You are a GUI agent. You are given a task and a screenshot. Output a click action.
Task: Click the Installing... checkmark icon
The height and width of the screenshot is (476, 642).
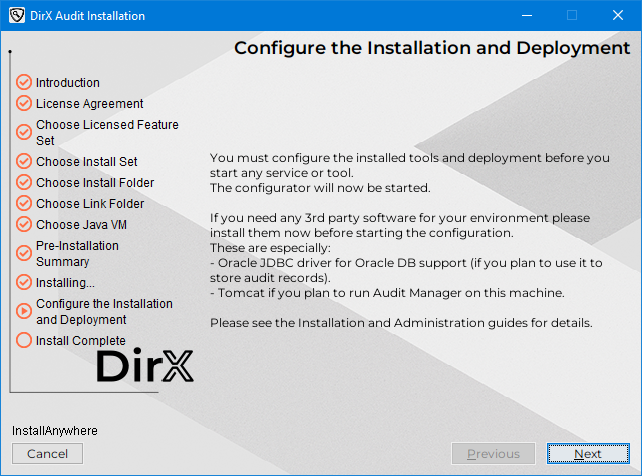[24, 282]
